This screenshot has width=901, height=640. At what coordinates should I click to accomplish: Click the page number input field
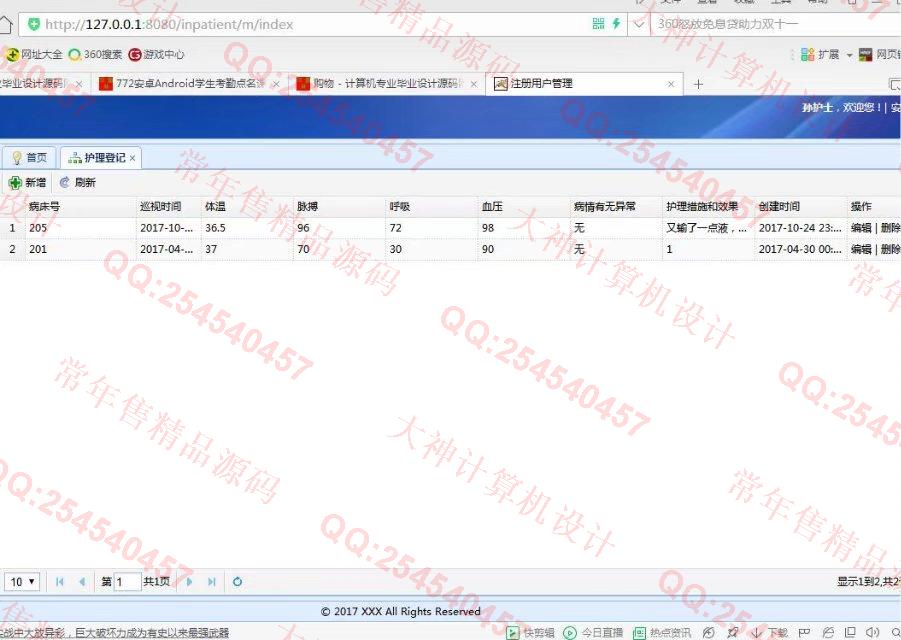tap(127, 582)
